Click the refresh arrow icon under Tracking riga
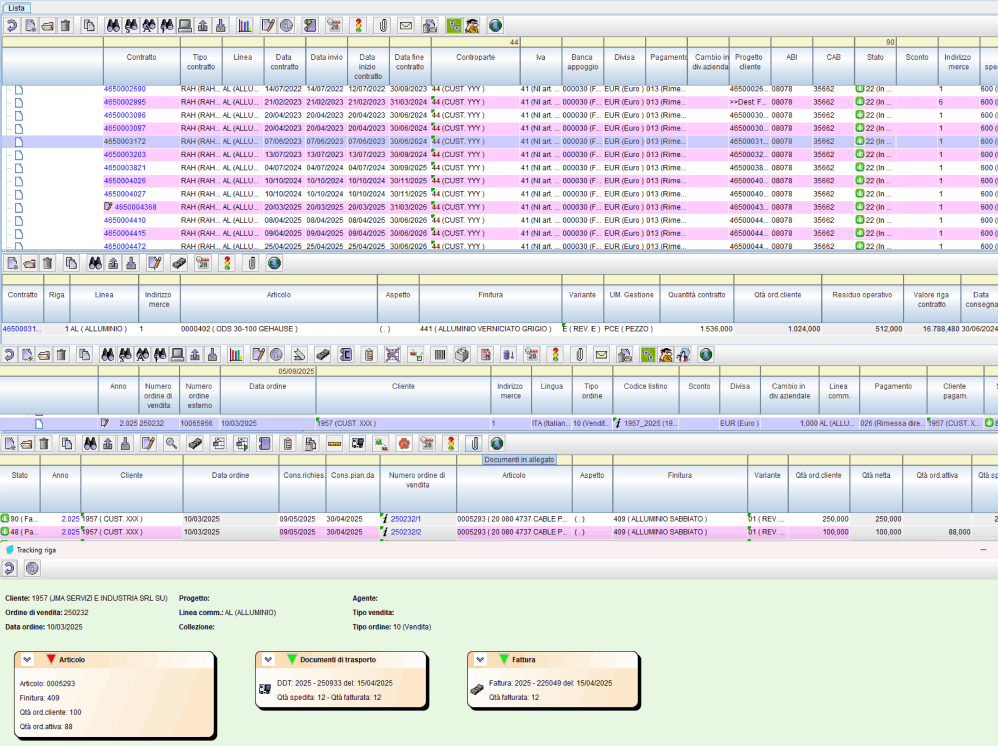Screen dimensions: 998x746 (11, 568)
